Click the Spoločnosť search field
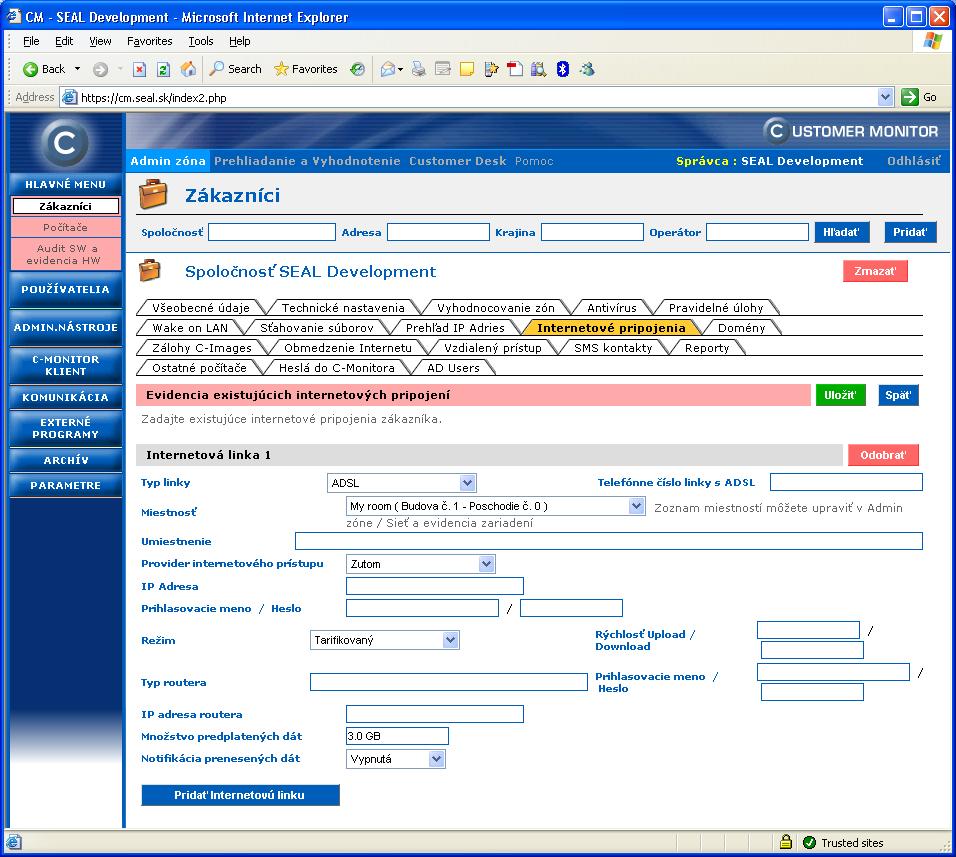The width and height of the screenshot is (956, 857). pyautogui.click(x=272, y=232)
